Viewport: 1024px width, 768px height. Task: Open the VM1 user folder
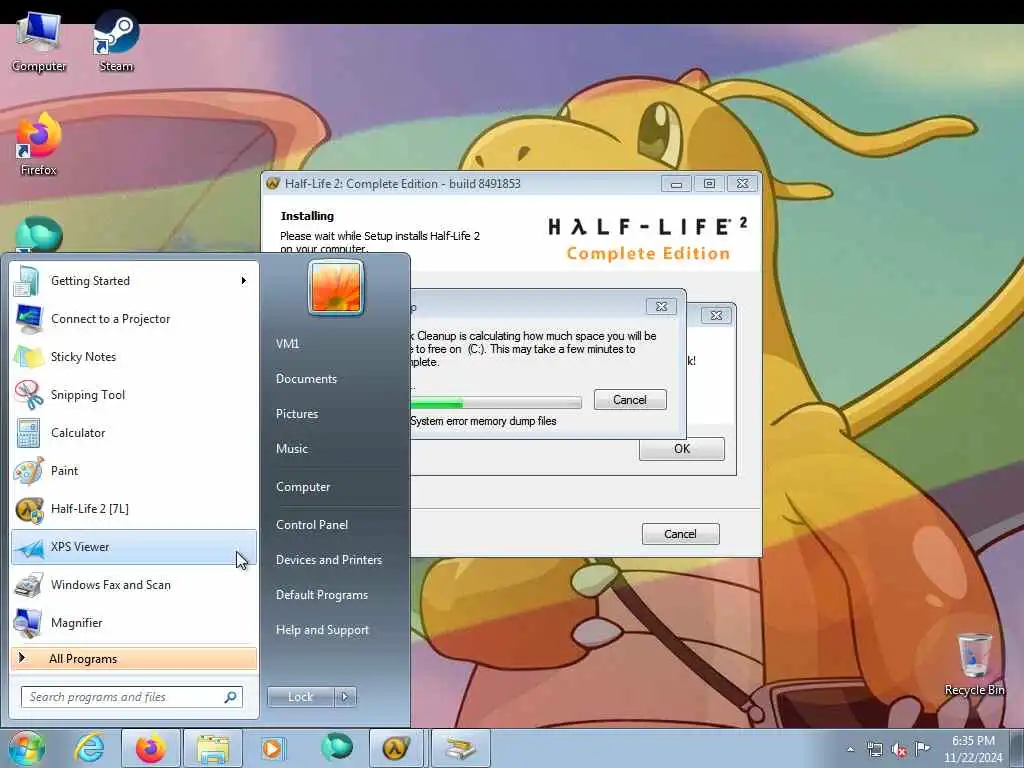click(287, 344)
